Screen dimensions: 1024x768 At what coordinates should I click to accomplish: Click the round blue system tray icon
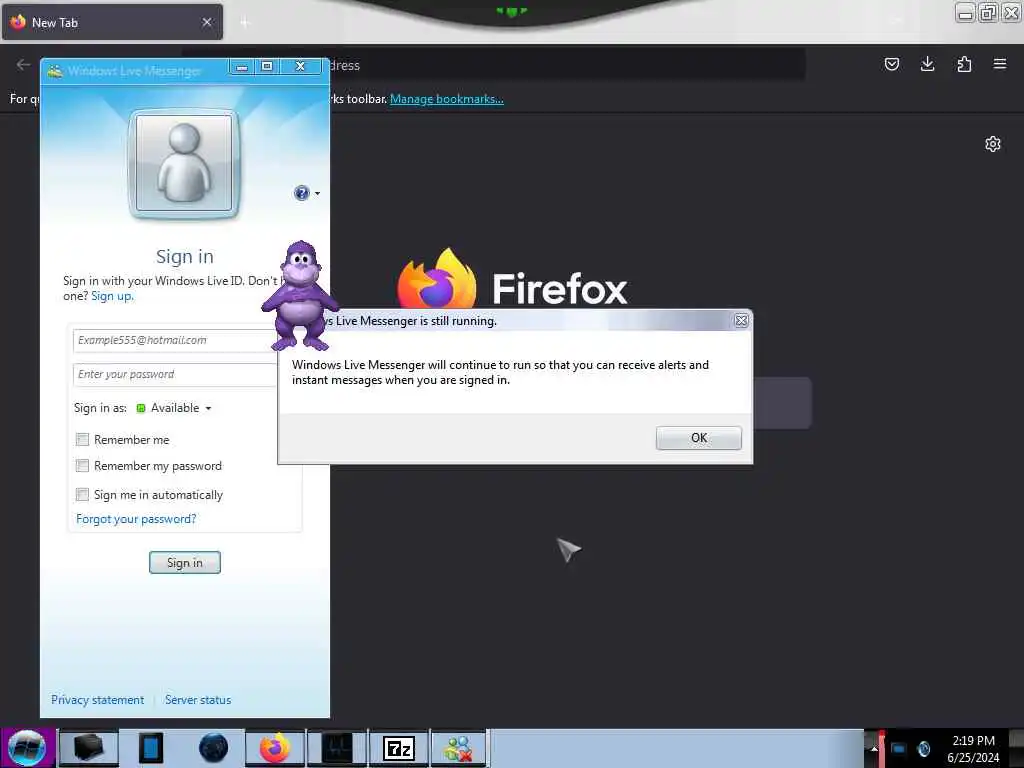[x=924, y=749]
